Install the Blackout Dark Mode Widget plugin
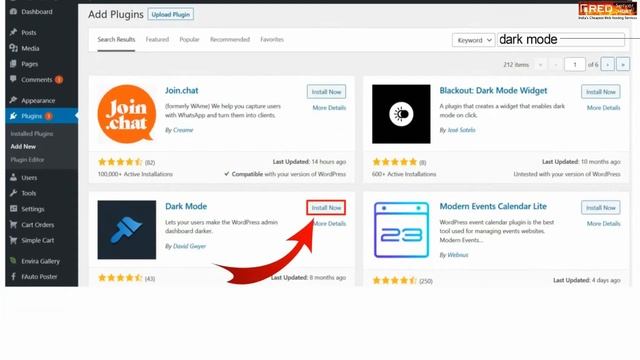Image resolution: width=640 pixels, height=360 pixels. coord(600,92)
